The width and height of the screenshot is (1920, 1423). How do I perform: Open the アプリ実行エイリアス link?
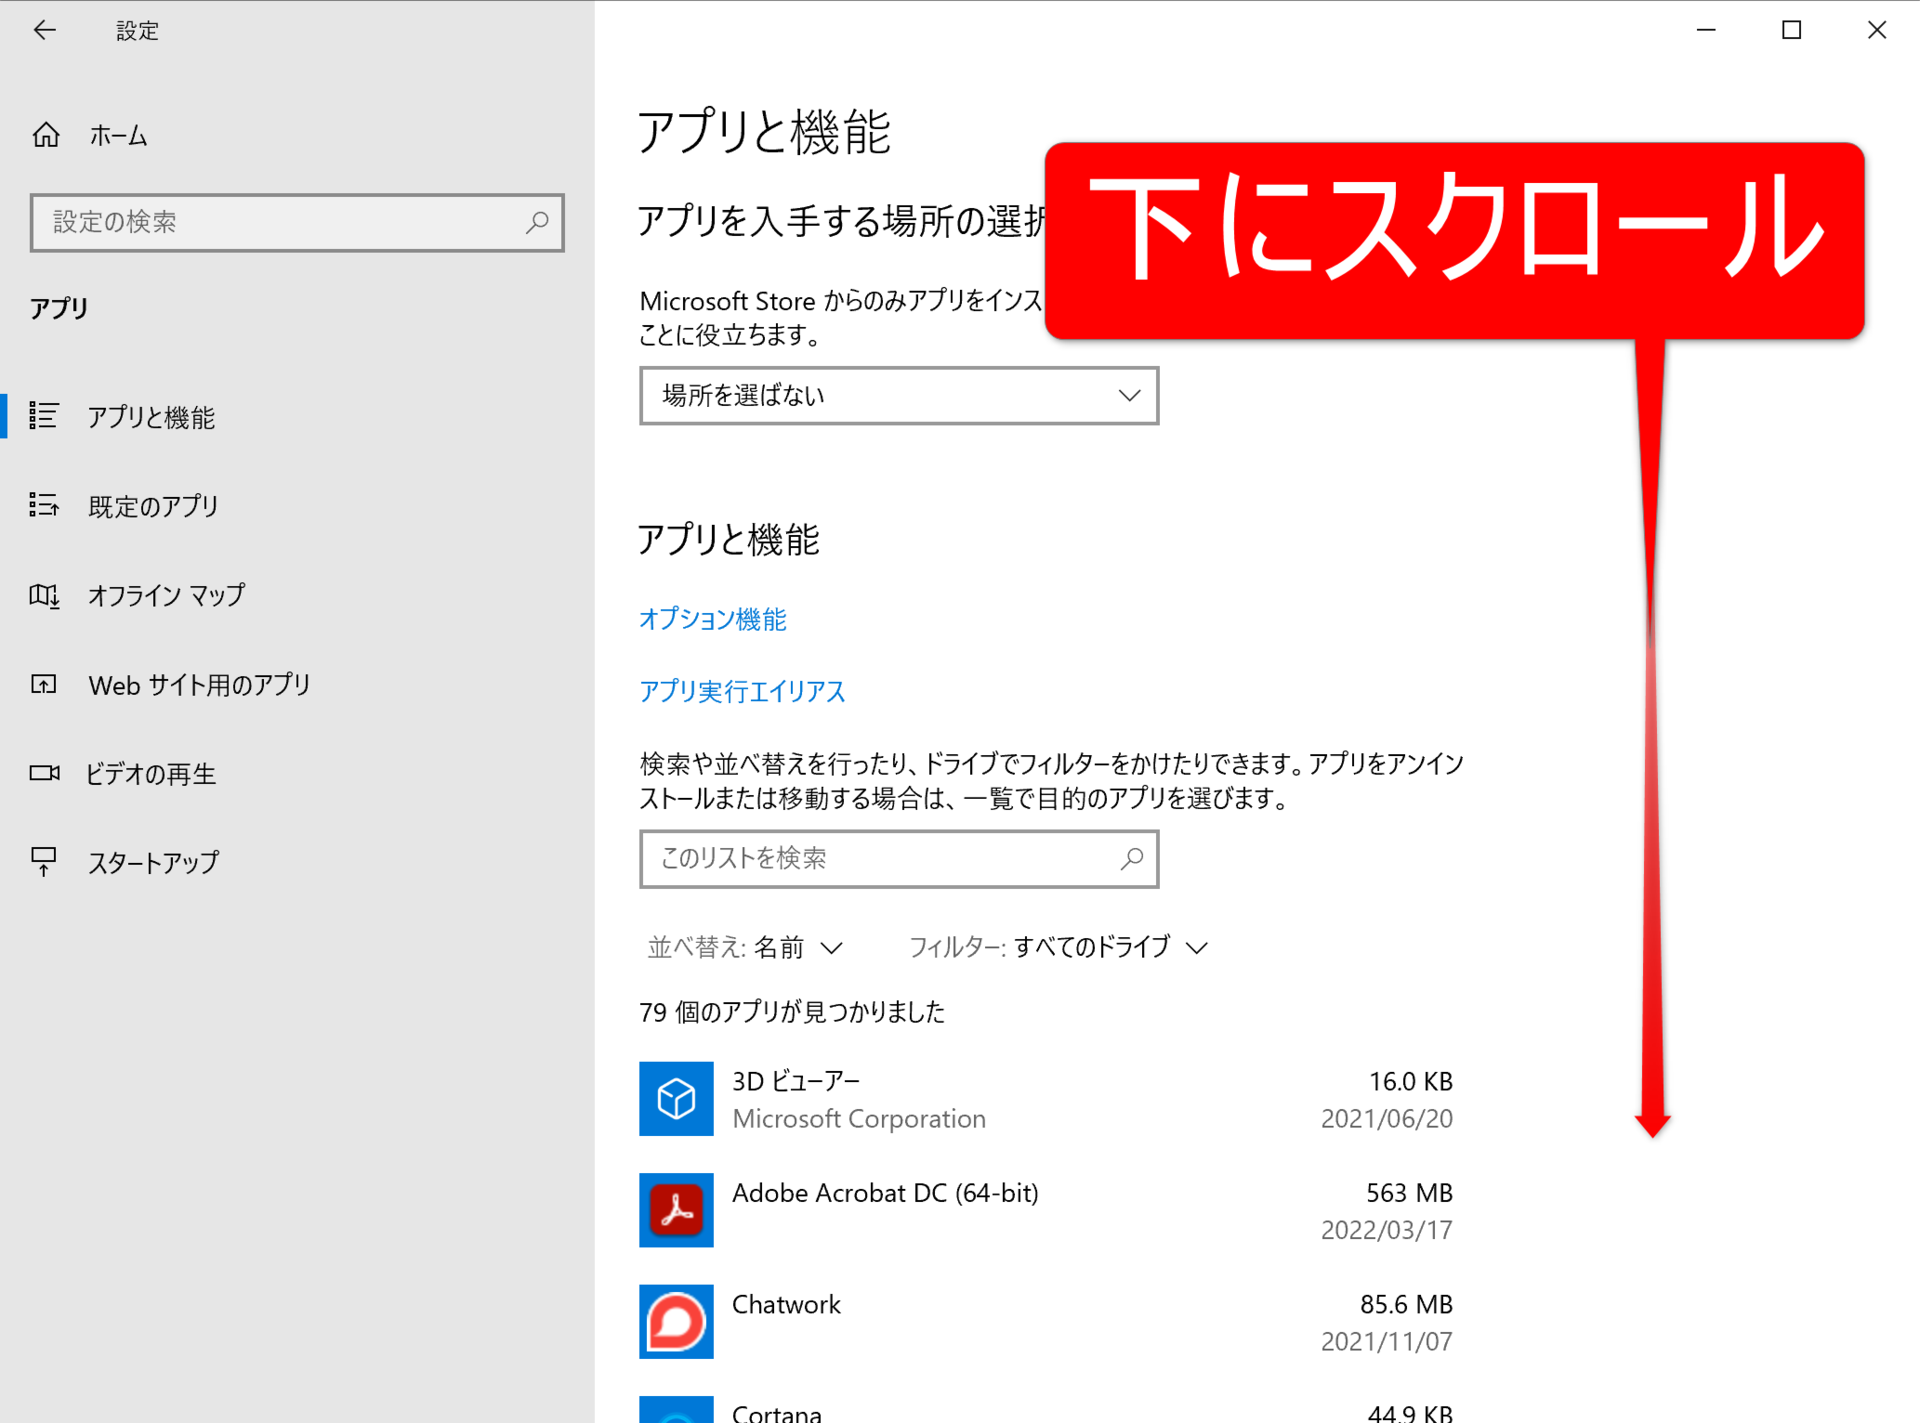[742, 691]
